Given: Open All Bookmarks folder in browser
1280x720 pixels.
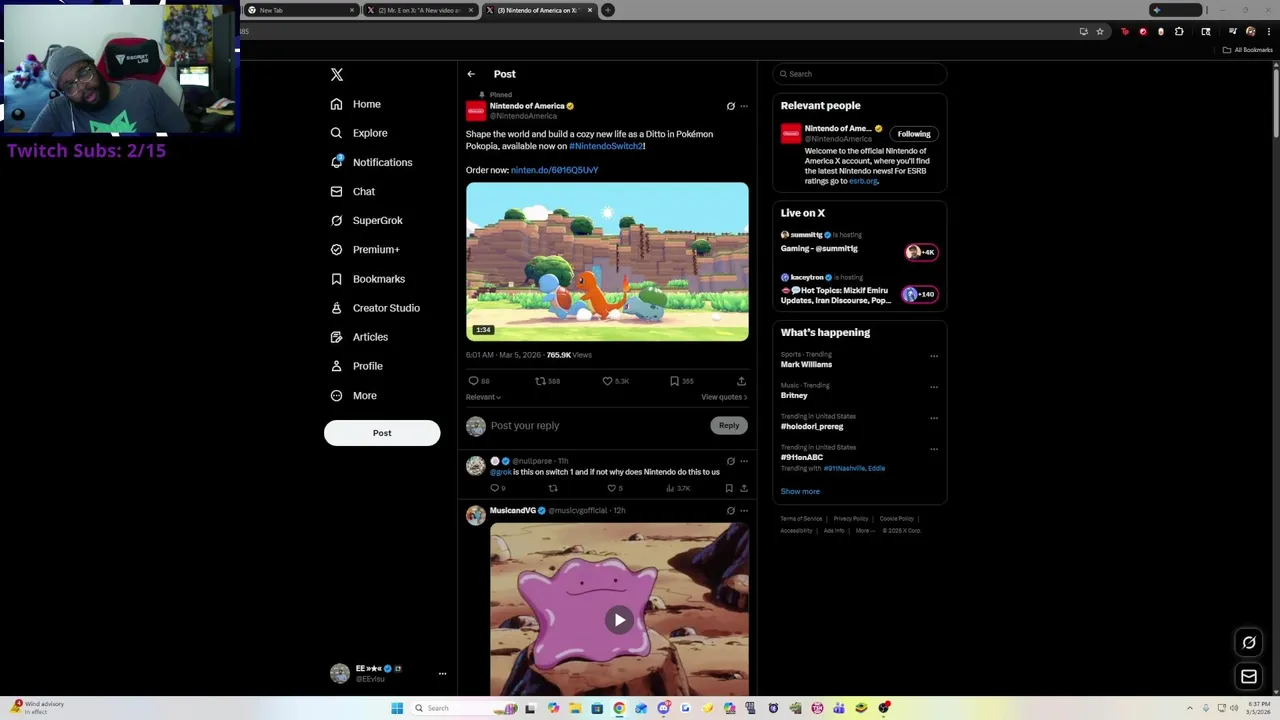Looking at the screenshot, I should [1249, 50].
